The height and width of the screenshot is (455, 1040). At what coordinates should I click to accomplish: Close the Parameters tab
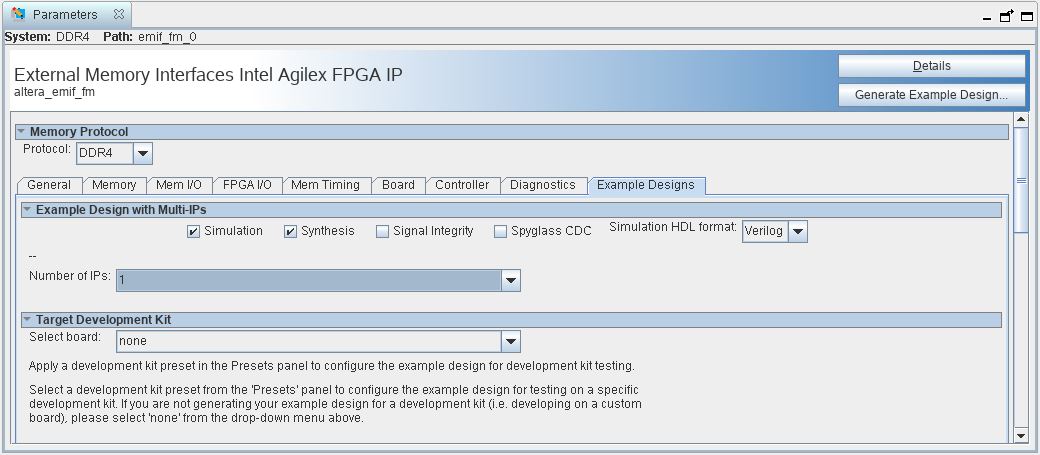(x=118, y=15)
